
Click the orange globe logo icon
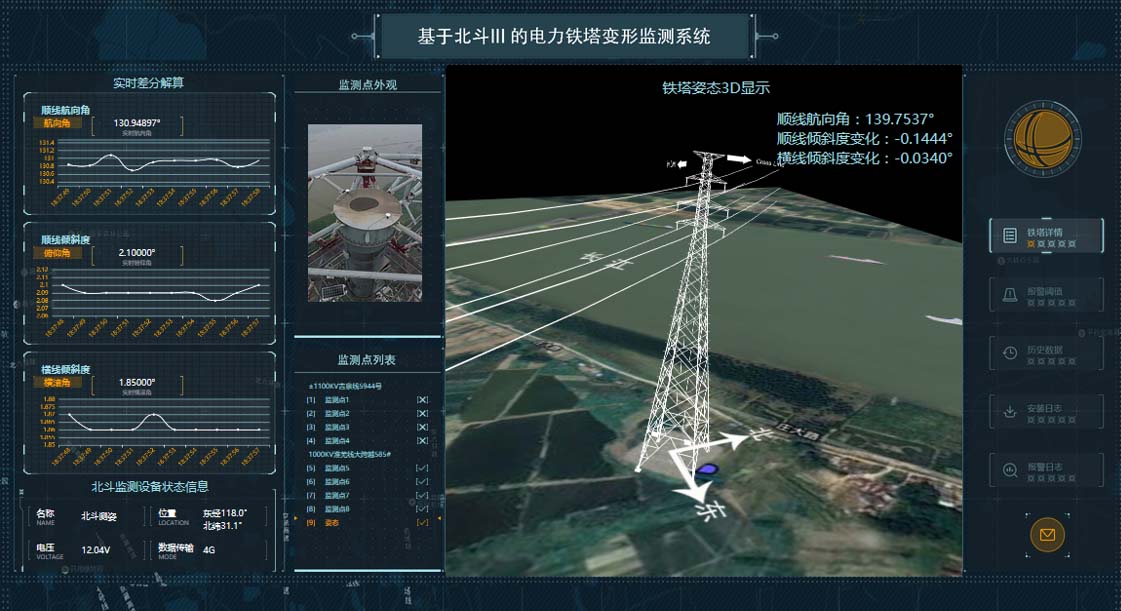tap(1041, 139)
